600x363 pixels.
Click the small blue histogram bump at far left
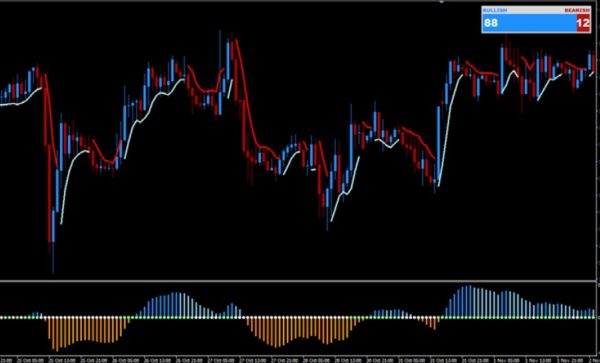tap(37, 314)
